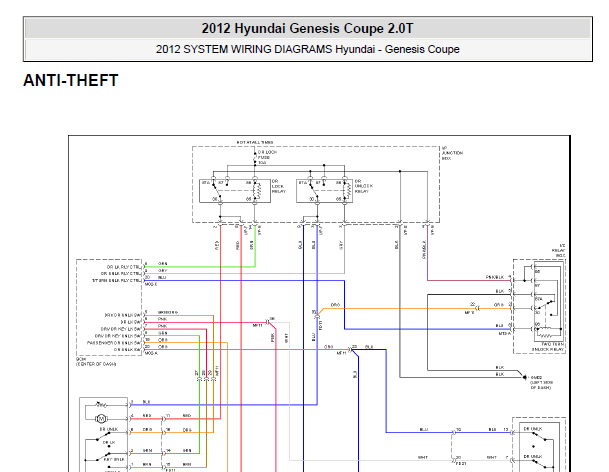Click the "DR UNLK RLY CTRL" pin label
This screenshot has height=472, width=609.
click(121, 273)
